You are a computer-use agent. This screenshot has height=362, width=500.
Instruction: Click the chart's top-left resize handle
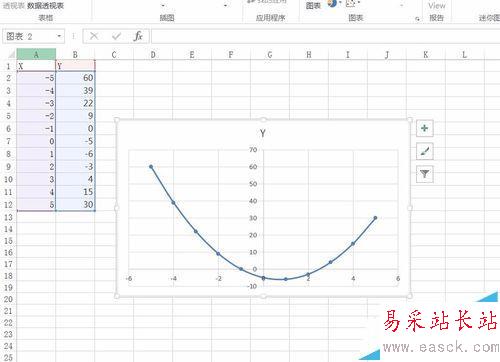click(x=117, y=119)
